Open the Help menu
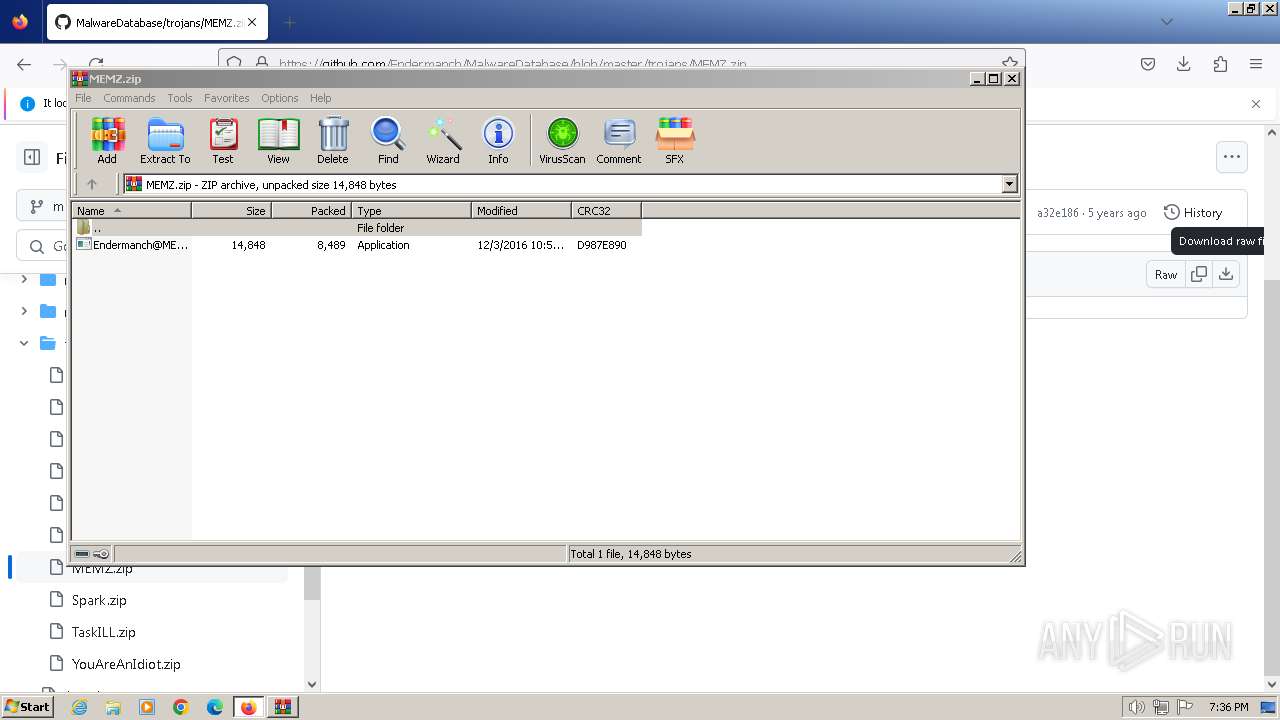The width and height of the screenshot is (1280, 720). tap(321, 98)
